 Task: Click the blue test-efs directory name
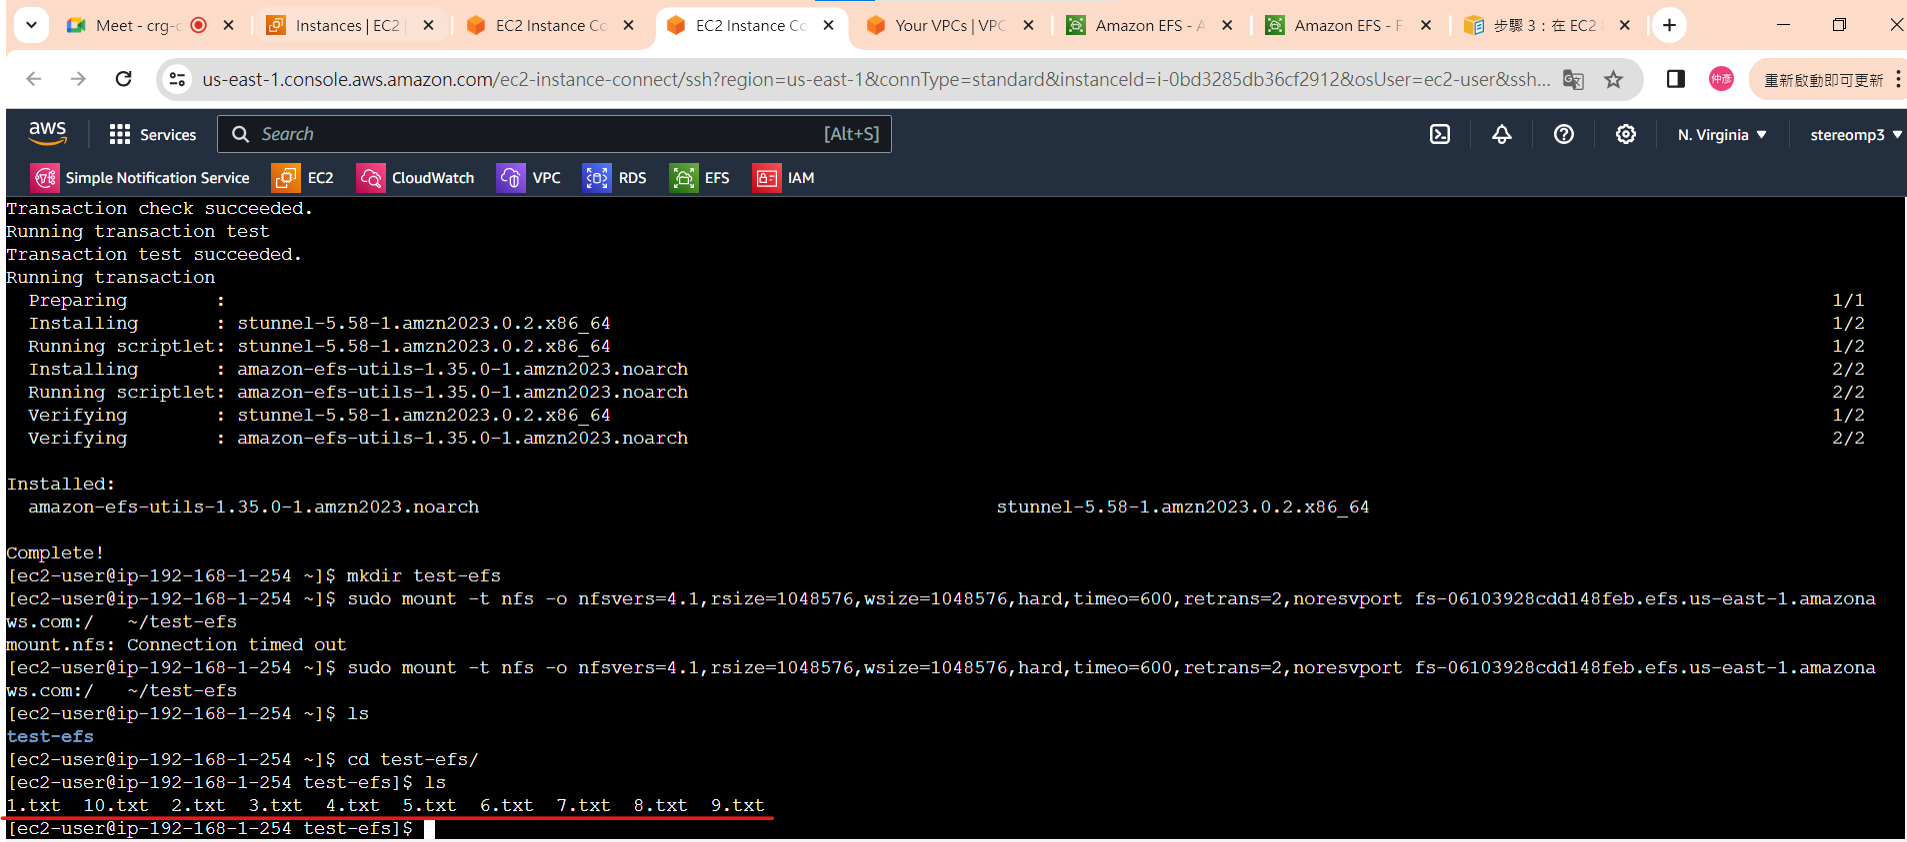(x=50, y=736)
